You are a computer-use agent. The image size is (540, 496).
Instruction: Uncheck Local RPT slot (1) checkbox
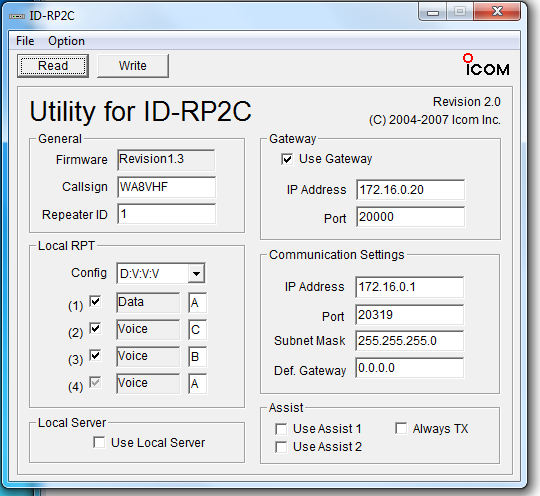(95, 301)
